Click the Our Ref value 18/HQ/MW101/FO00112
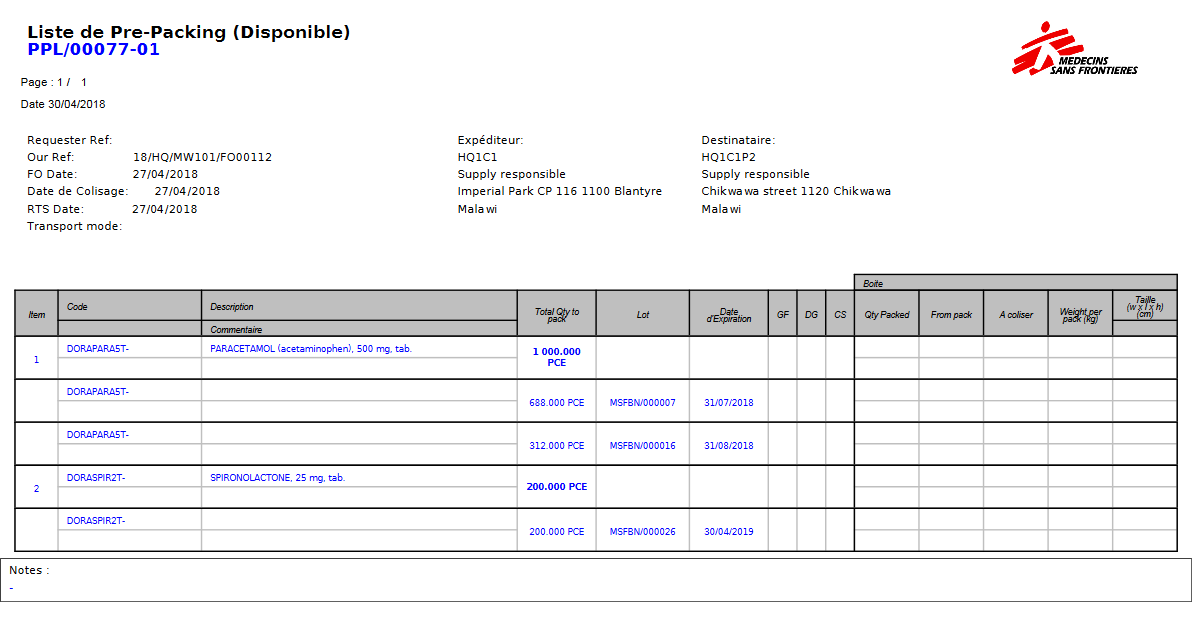The image size is (1200, 621). click(x=202, y=157)
